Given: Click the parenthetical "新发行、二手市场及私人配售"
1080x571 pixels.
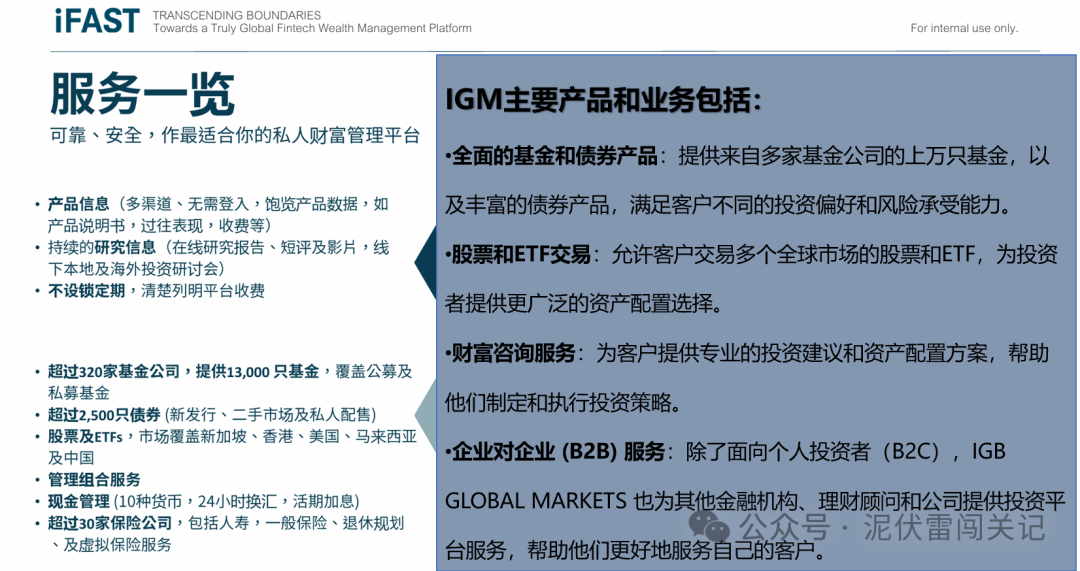Looking at the screenshot, I should pyautogui.click(x=271, y=415).
